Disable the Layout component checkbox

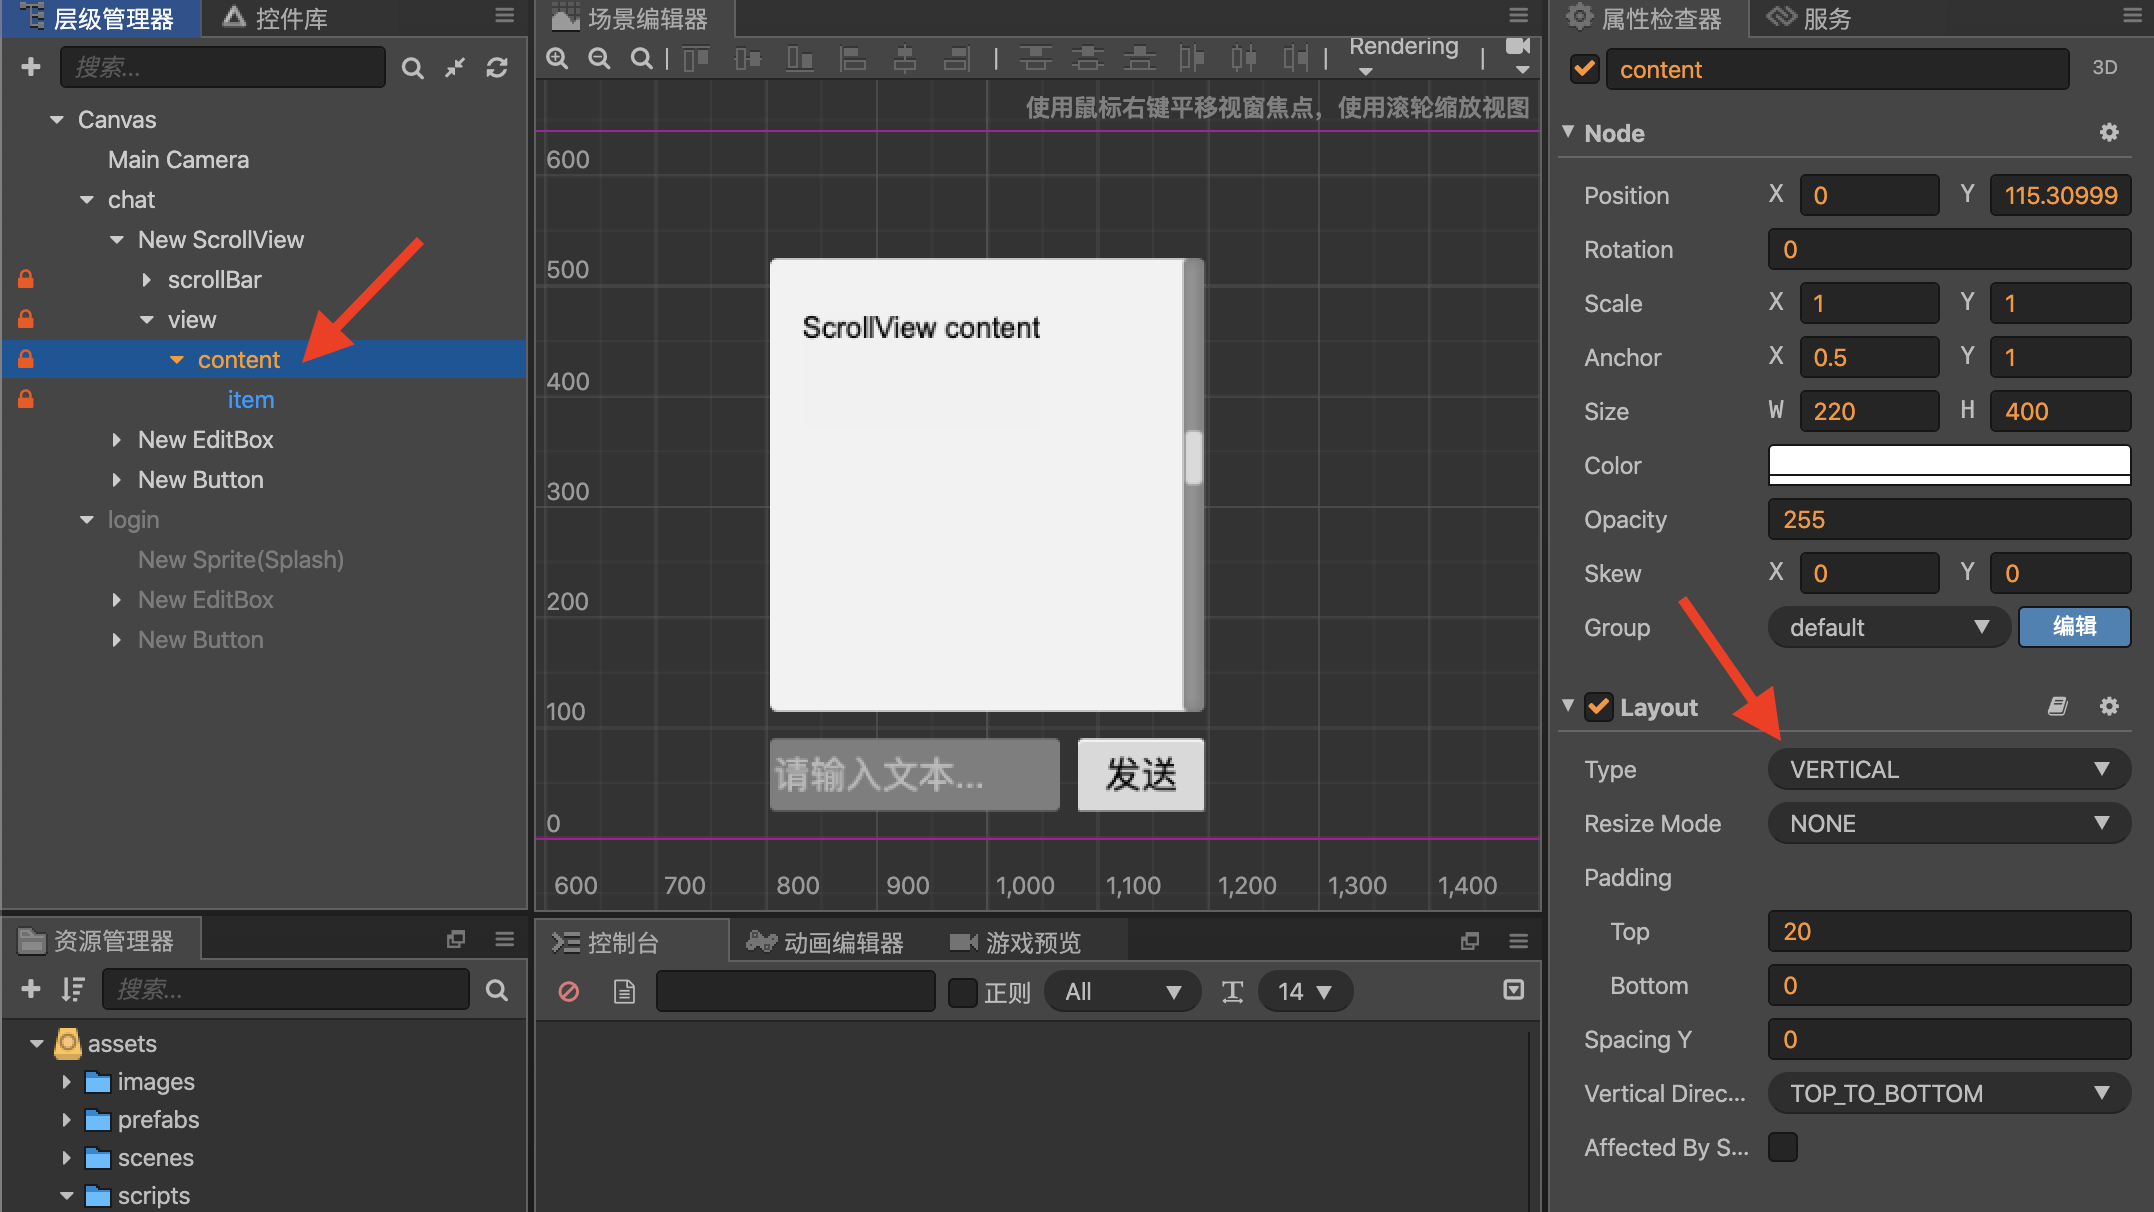tap(1599, 706)
